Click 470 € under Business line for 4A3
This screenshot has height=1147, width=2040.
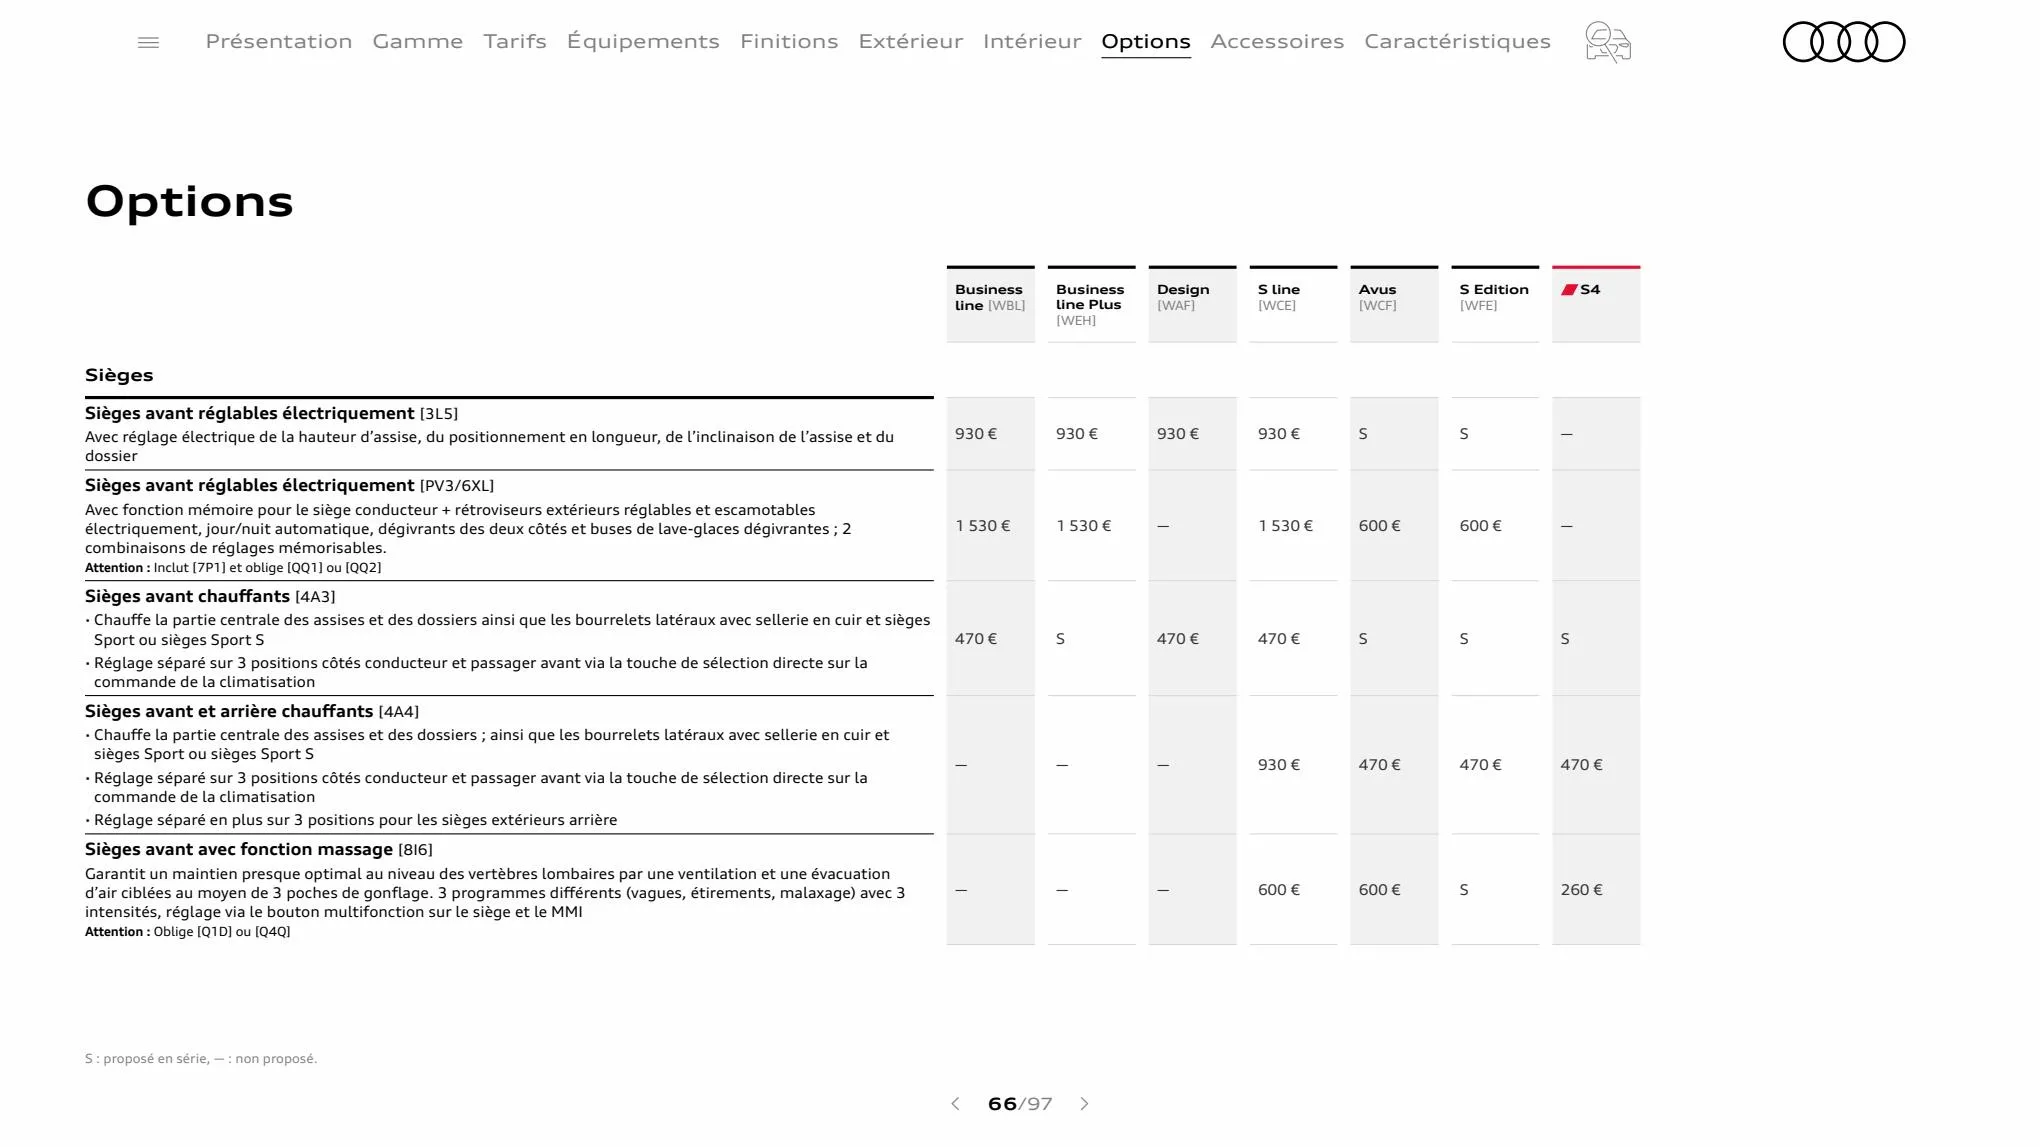coord(976,639)
